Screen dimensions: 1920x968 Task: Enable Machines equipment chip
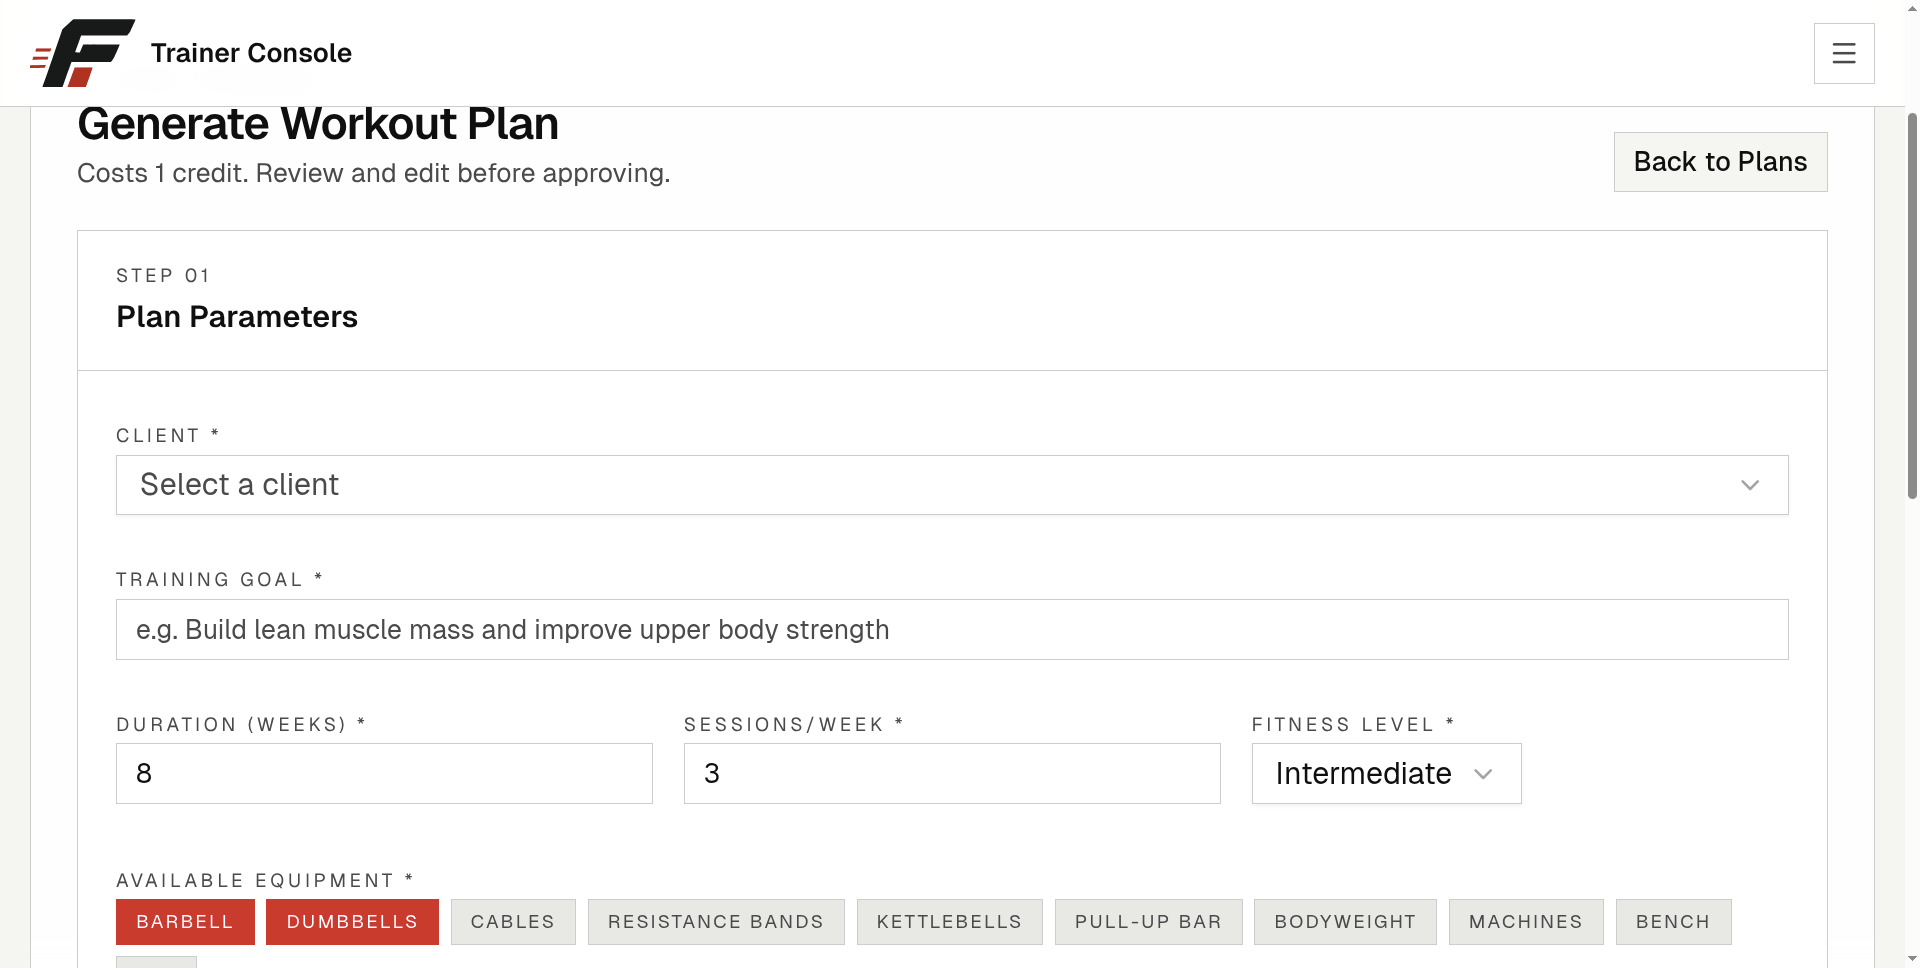pos(1526,922)
